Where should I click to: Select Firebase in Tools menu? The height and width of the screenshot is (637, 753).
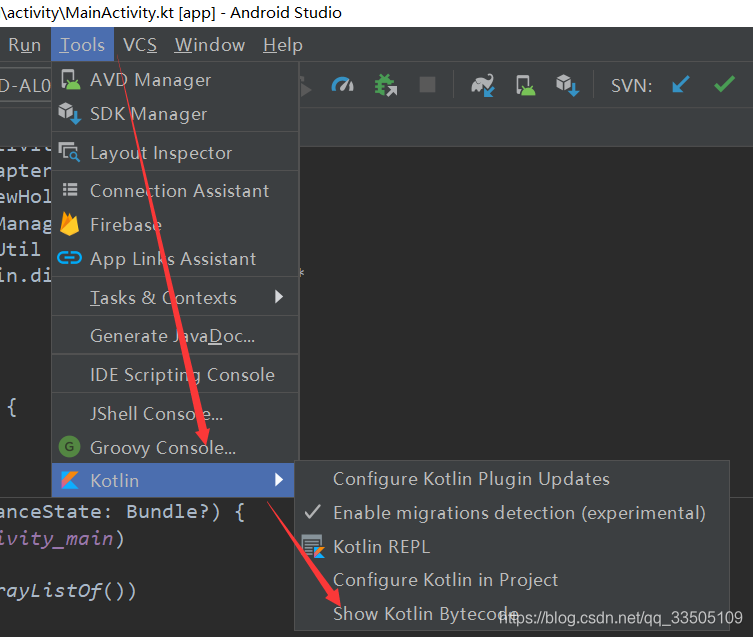coord(175,224)
